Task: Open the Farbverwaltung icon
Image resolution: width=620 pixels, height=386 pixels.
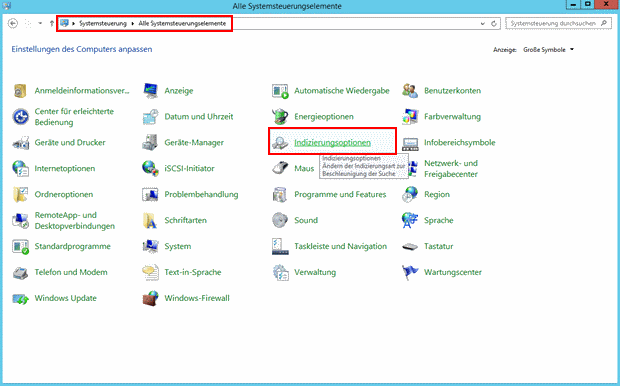Action: [x=410, y=117]
